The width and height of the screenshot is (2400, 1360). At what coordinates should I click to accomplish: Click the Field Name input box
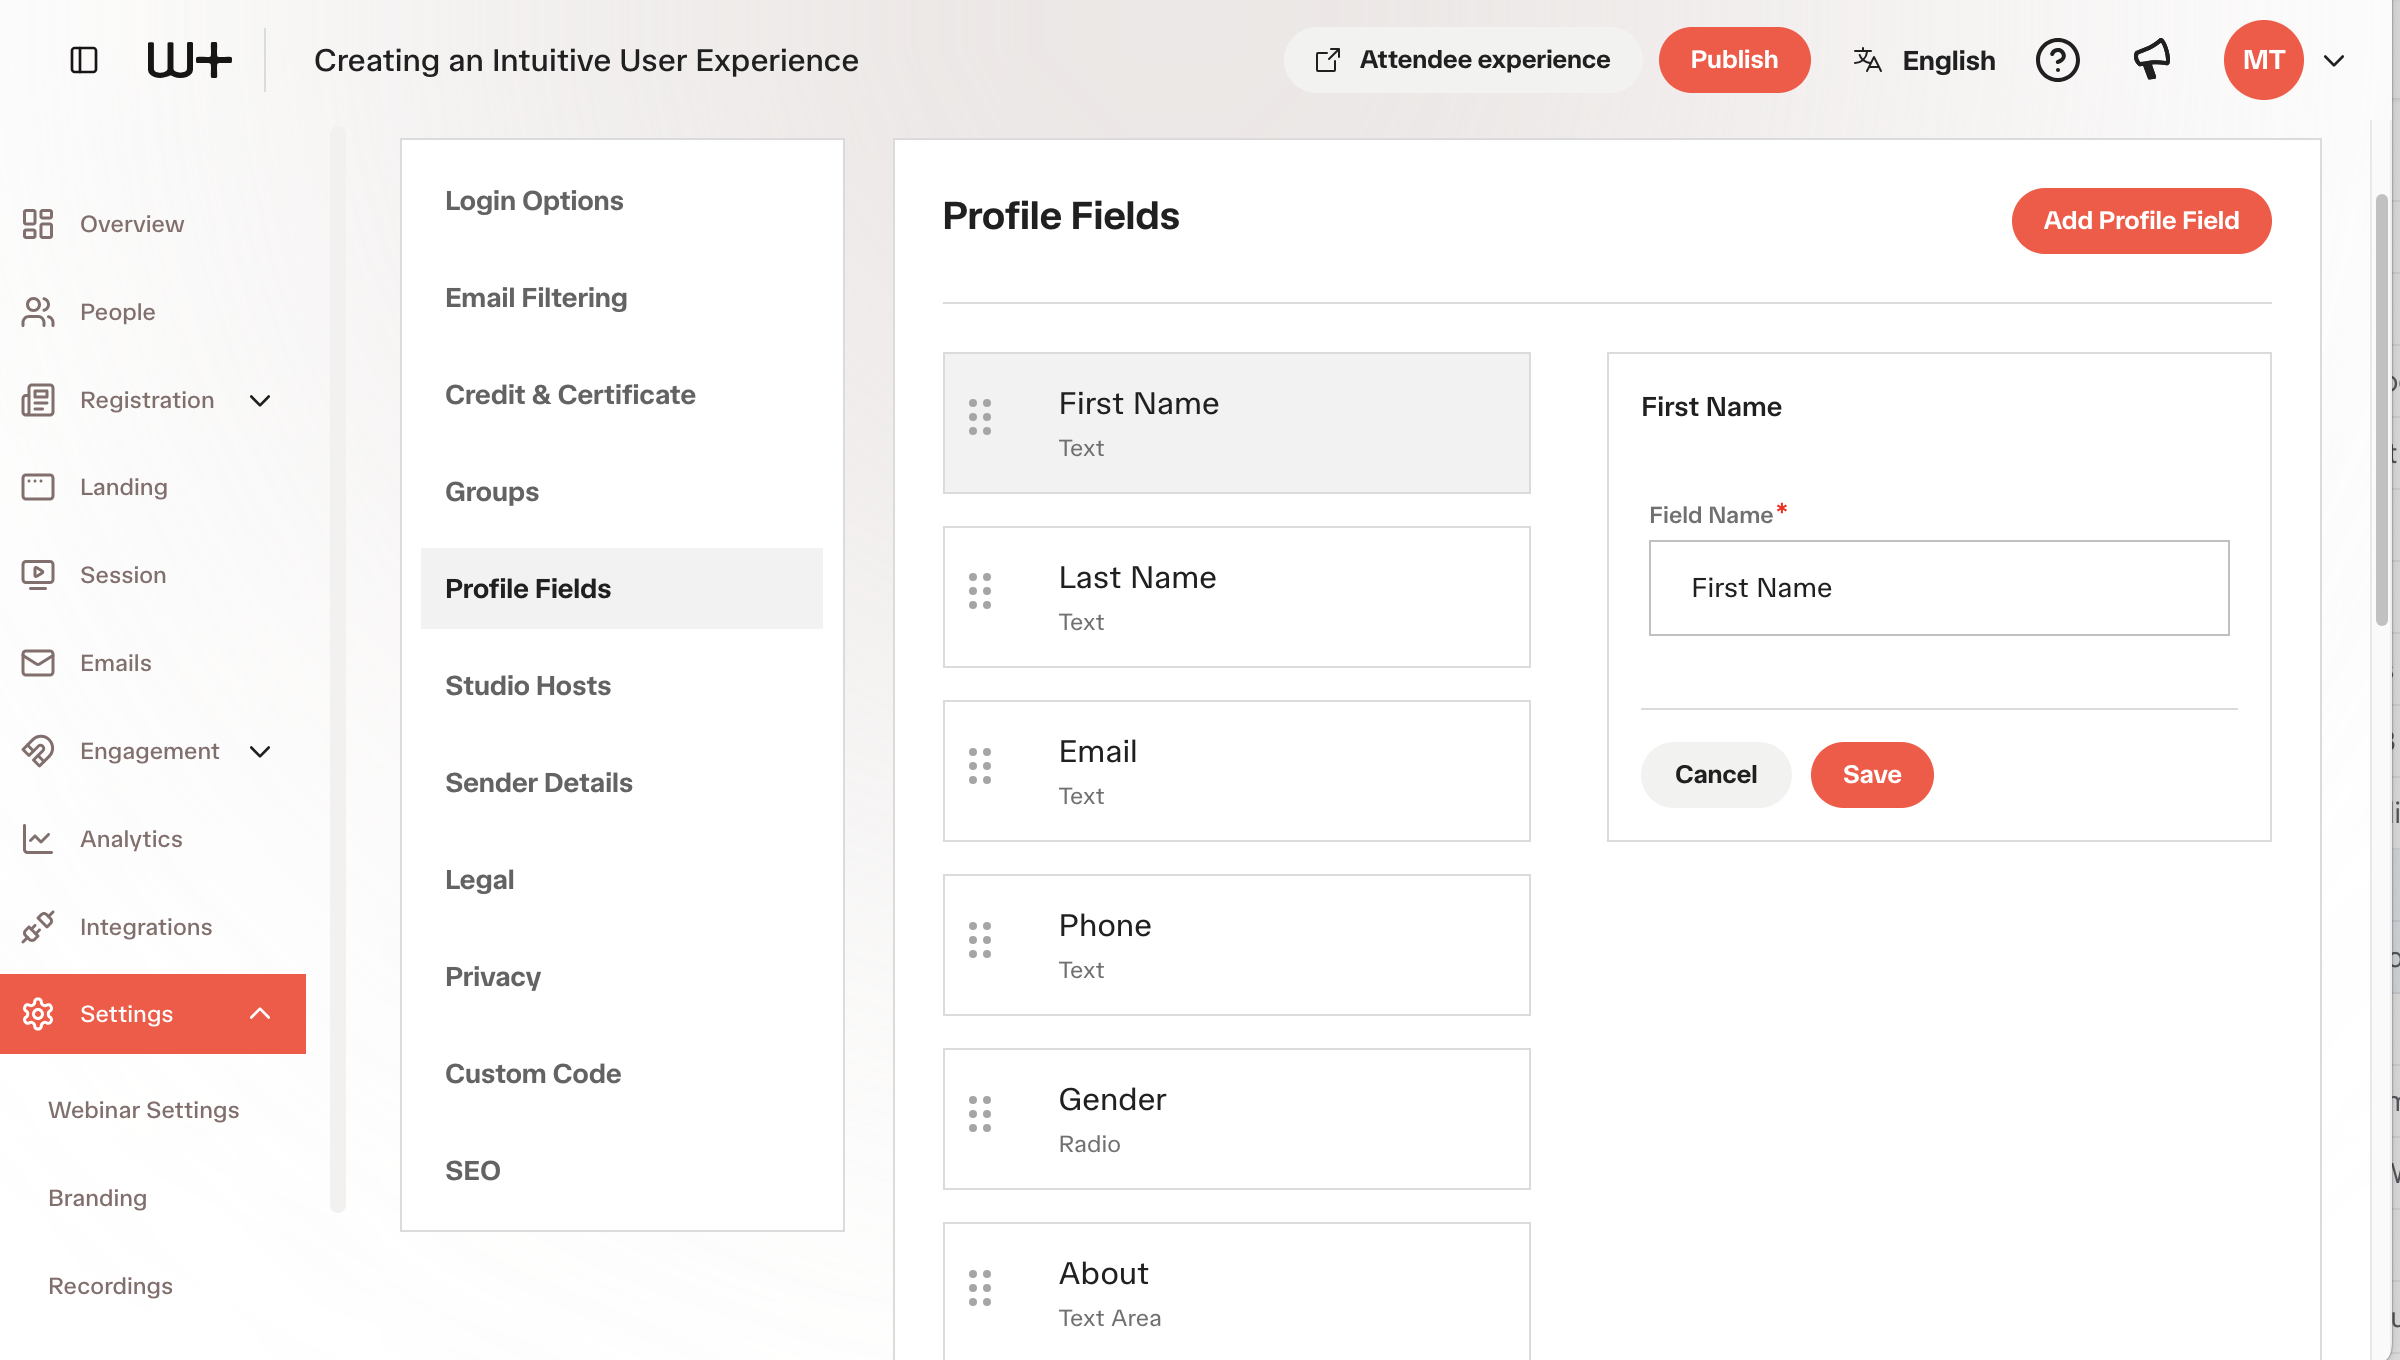(x=1939, y=588)
